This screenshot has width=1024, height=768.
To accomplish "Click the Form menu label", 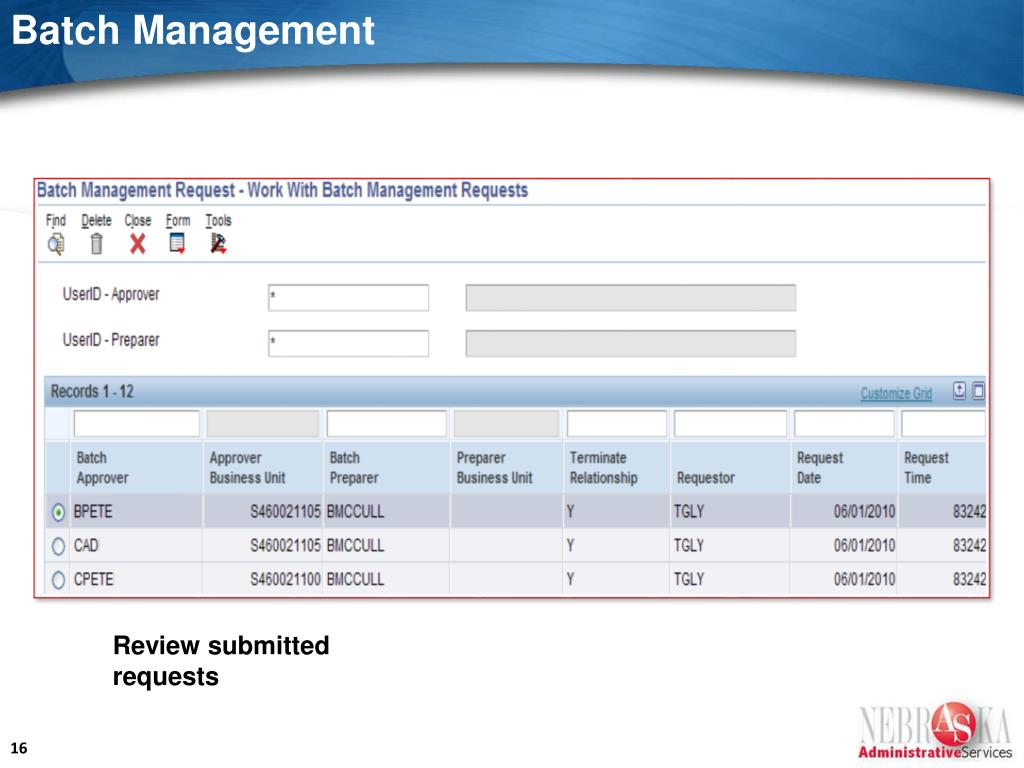I will click(x=178, y=221).
